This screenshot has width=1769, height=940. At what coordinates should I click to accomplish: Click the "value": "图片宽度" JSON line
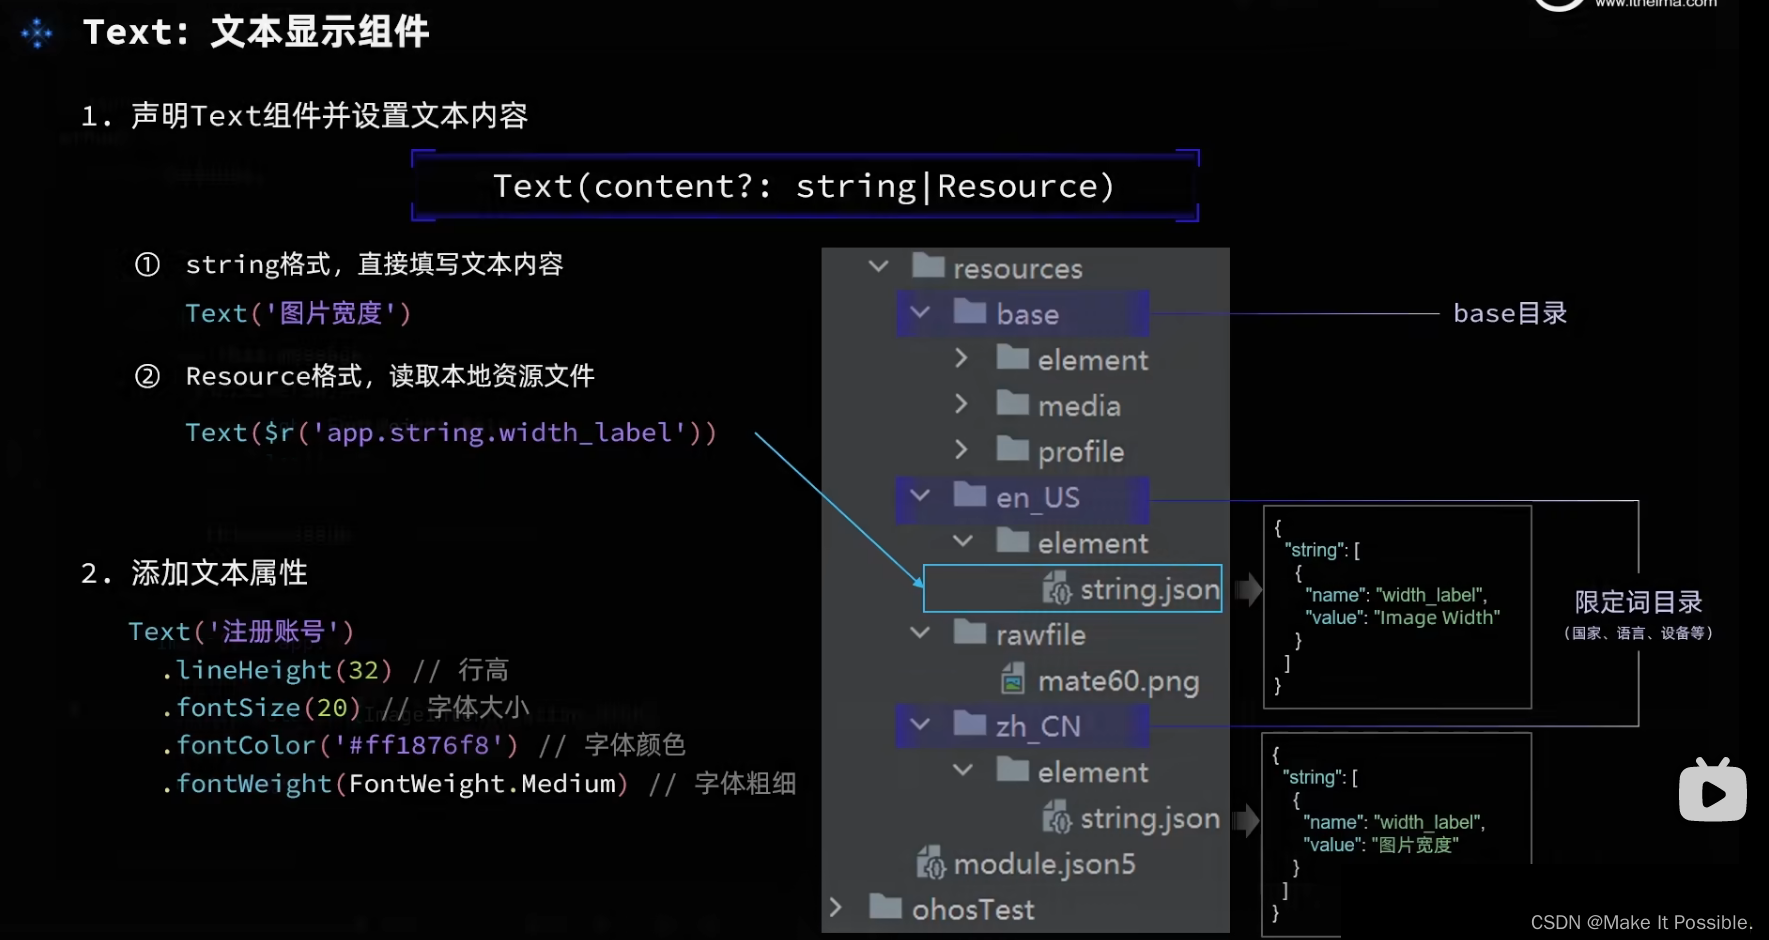[1381, 844]
